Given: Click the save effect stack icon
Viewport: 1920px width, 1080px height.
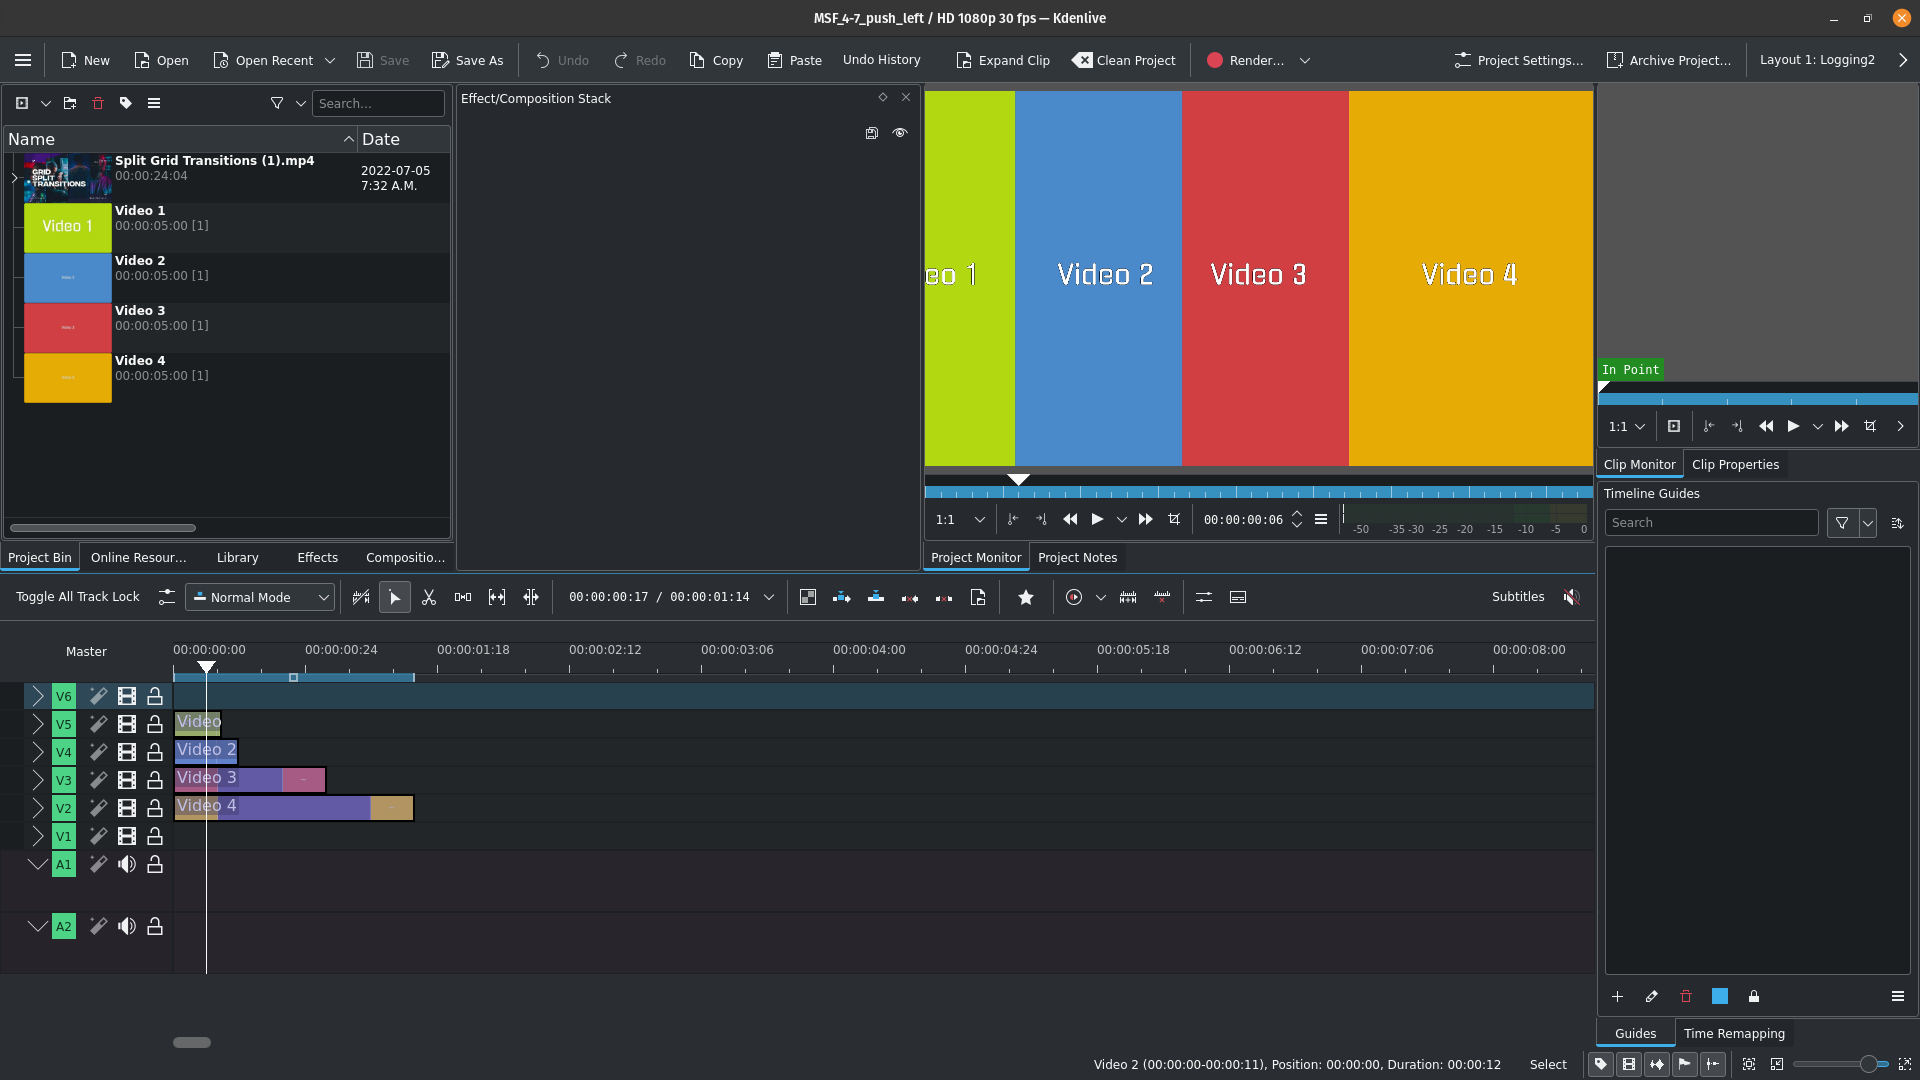Looking at the screenshot, I should click(x=872, y=133).
